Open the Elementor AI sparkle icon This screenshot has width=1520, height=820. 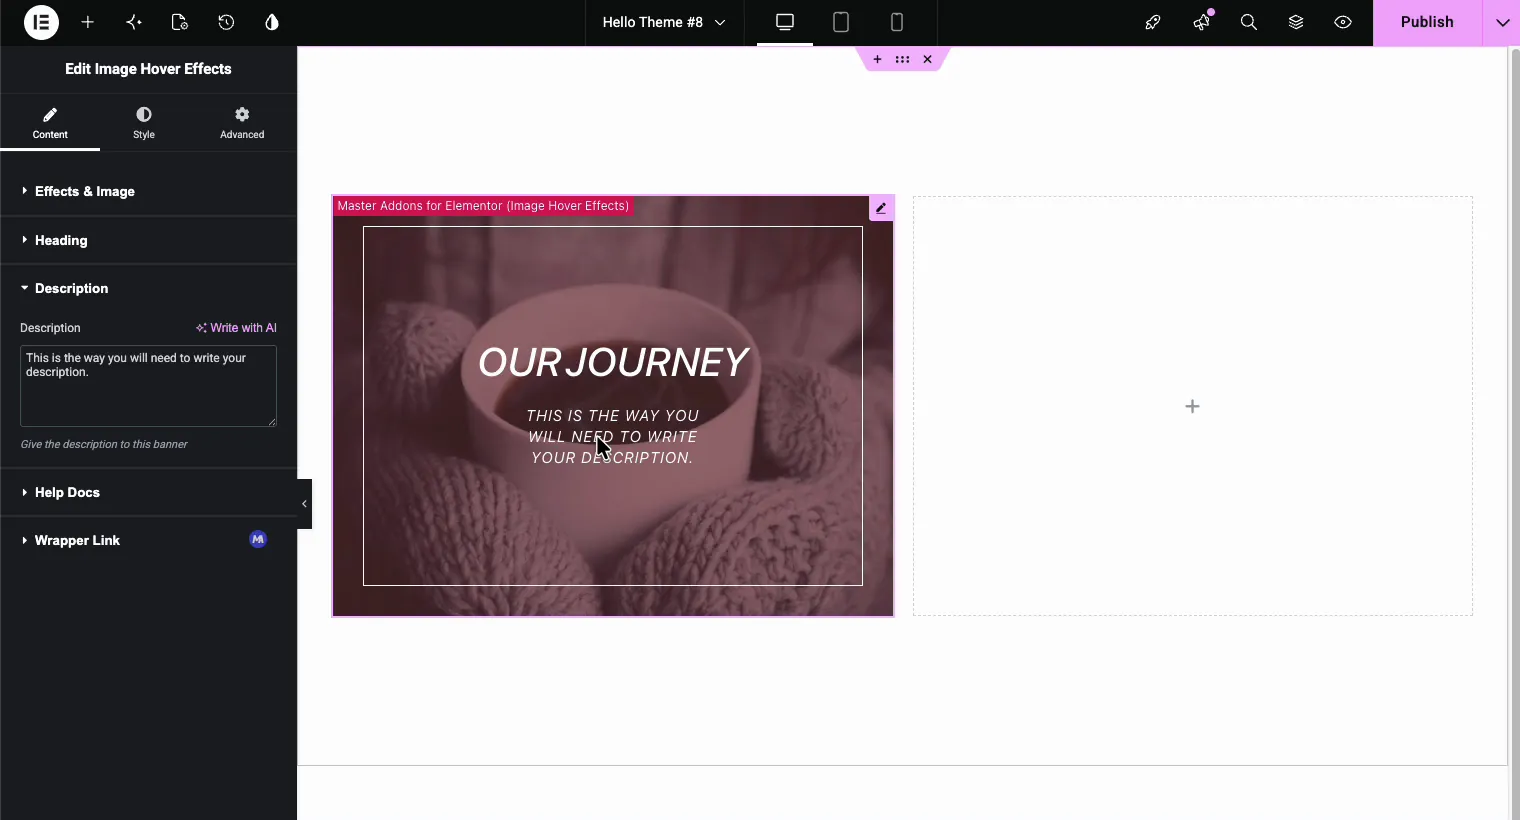[x=134, y=22]
